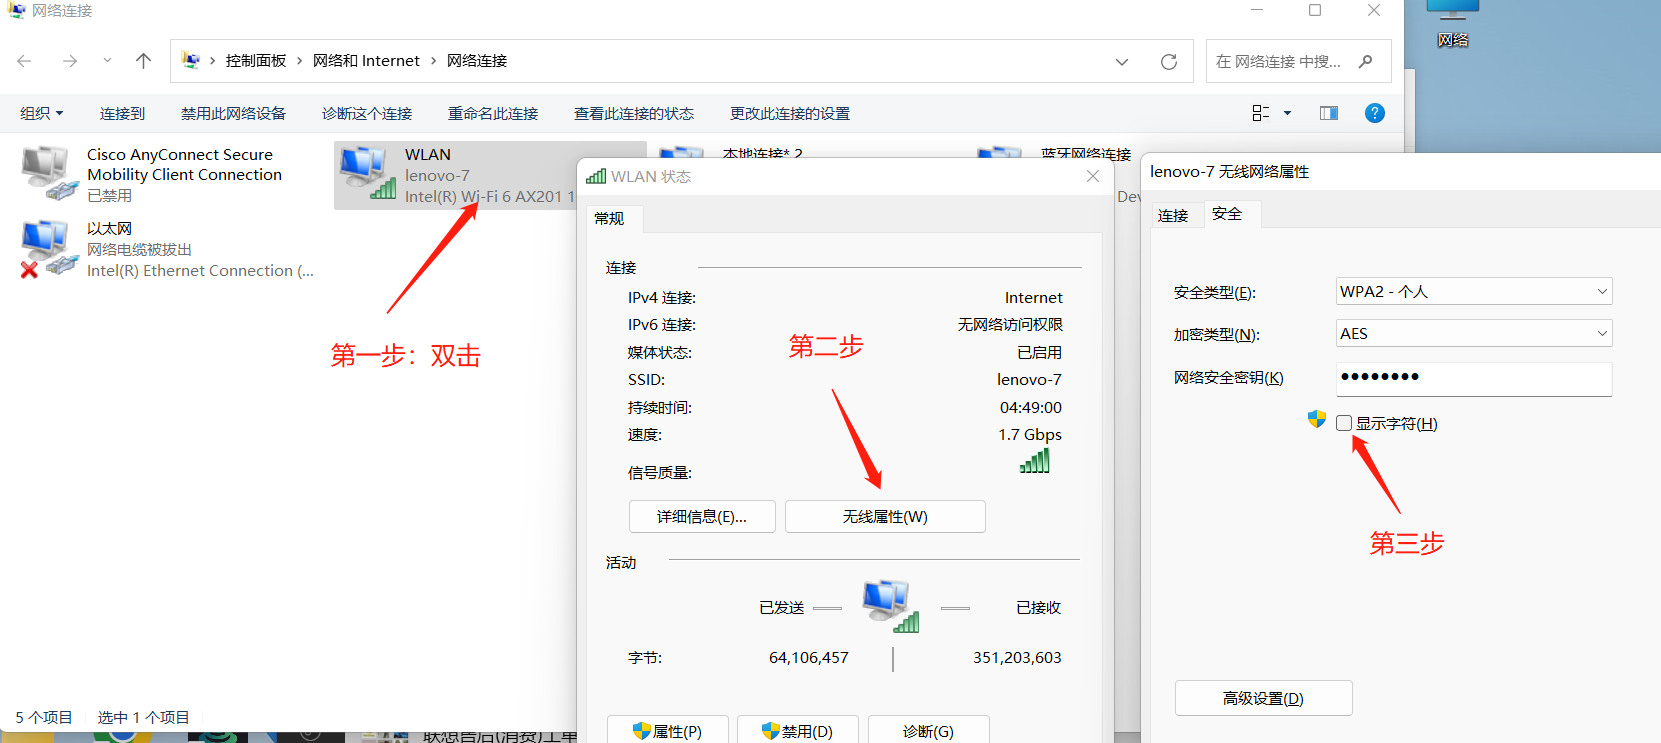Click the blue help question icon
Screen dimensions: 1661x743
(x=1374, y=113)
